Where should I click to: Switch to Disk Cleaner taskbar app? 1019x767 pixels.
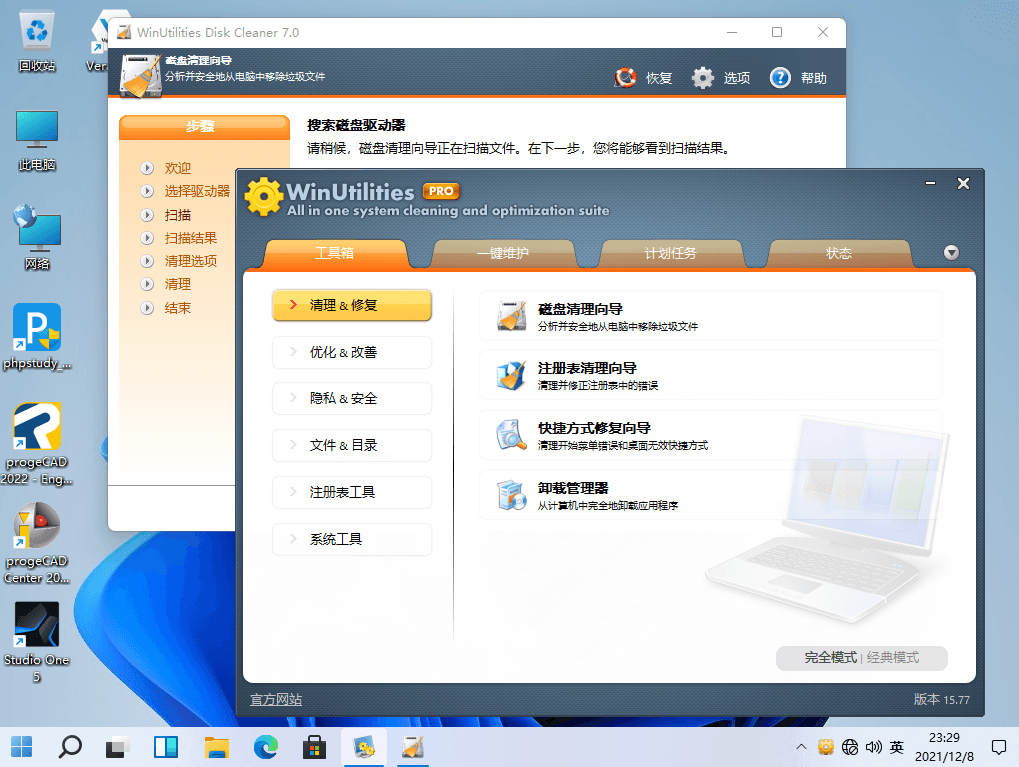pyautogui.click(x=413, y=747)
